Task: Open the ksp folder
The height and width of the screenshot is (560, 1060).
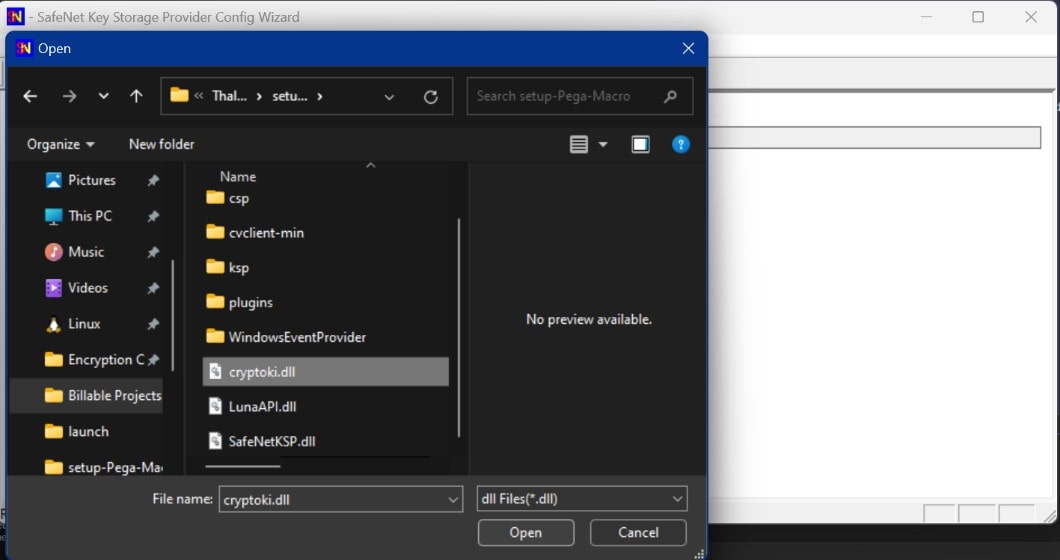Action: 238,267
